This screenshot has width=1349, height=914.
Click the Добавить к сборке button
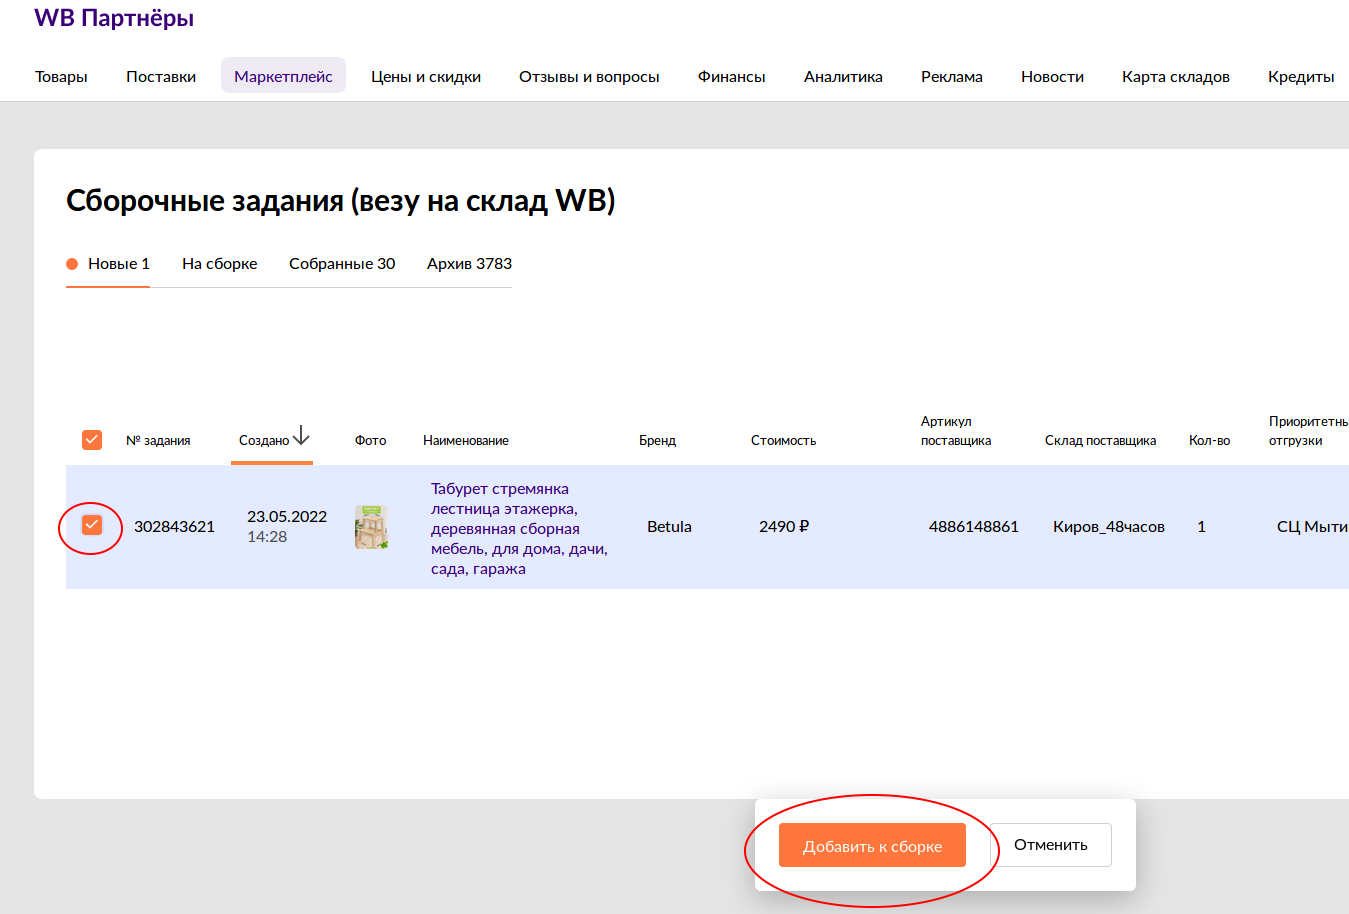pos(872,846)
